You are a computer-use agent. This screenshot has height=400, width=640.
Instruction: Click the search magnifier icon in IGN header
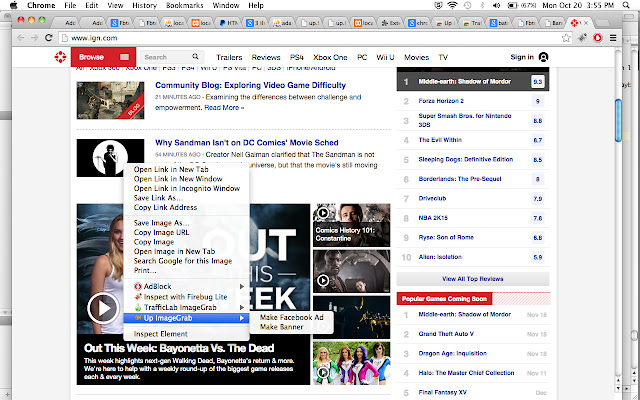[196, 57]
